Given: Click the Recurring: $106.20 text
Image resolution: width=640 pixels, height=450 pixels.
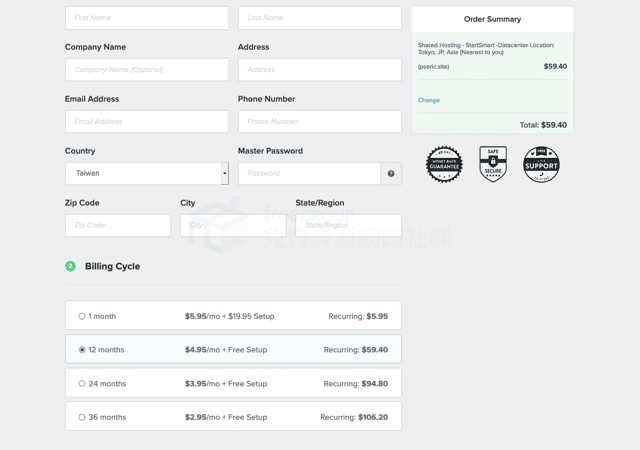Looking at the screenshot, I should coord(354,417).
